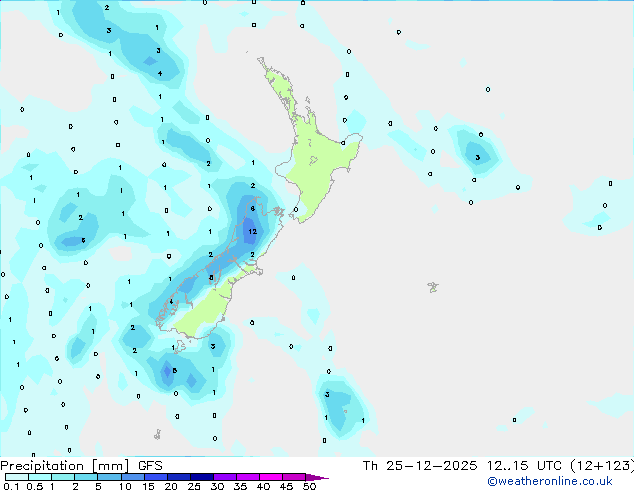This screenshot has height=490, width=634.
Task: Click the '12' precipitation value on map
Action: (x=253, y=232)
